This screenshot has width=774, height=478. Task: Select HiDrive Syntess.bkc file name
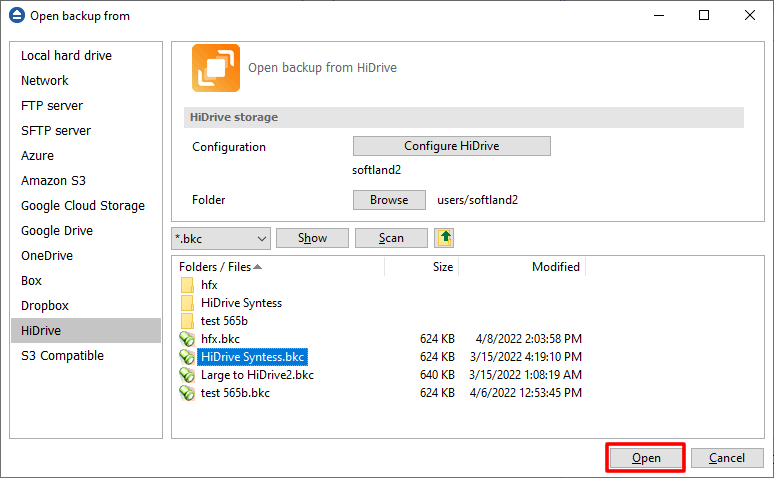point(252,357)
